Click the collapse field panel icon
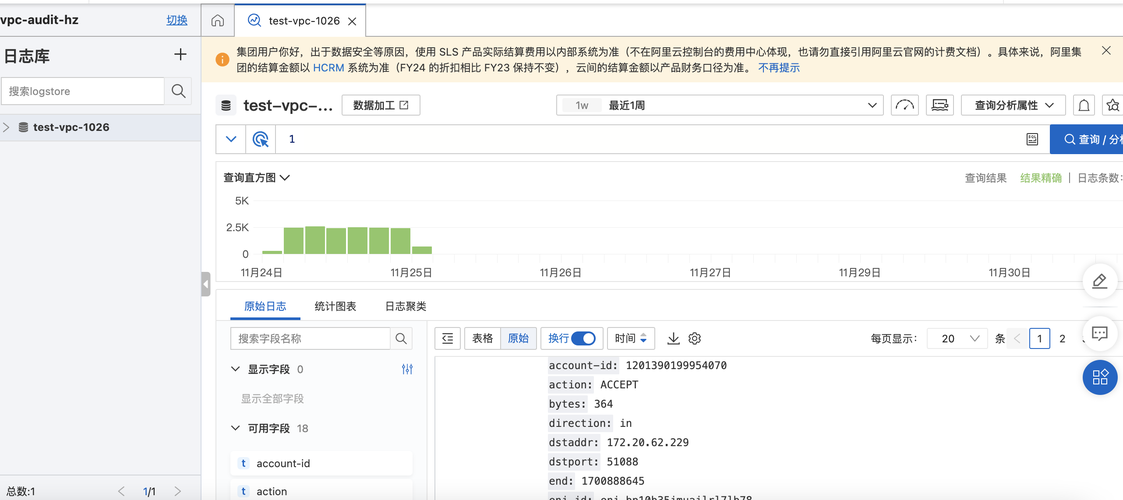The height and width of the screenshot is (500, 1123). (x=448, y=338)
